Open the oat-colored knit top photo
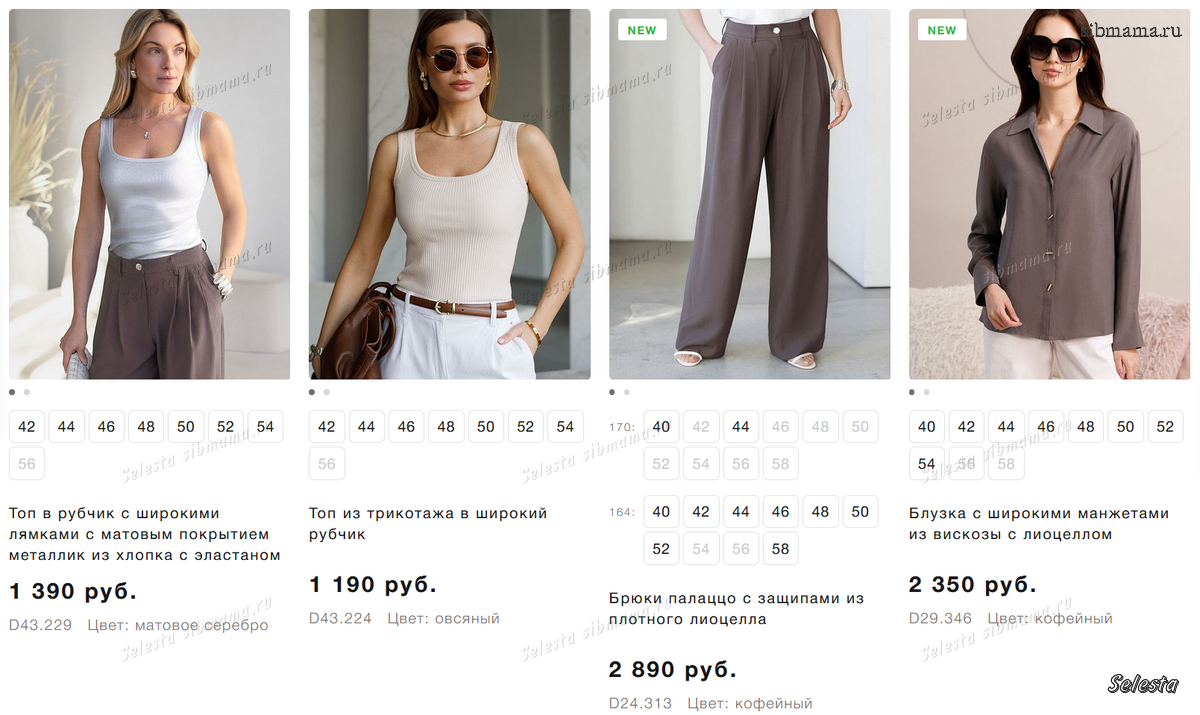The width and height of the screenshot is (1200, 715). pos(449,195)
